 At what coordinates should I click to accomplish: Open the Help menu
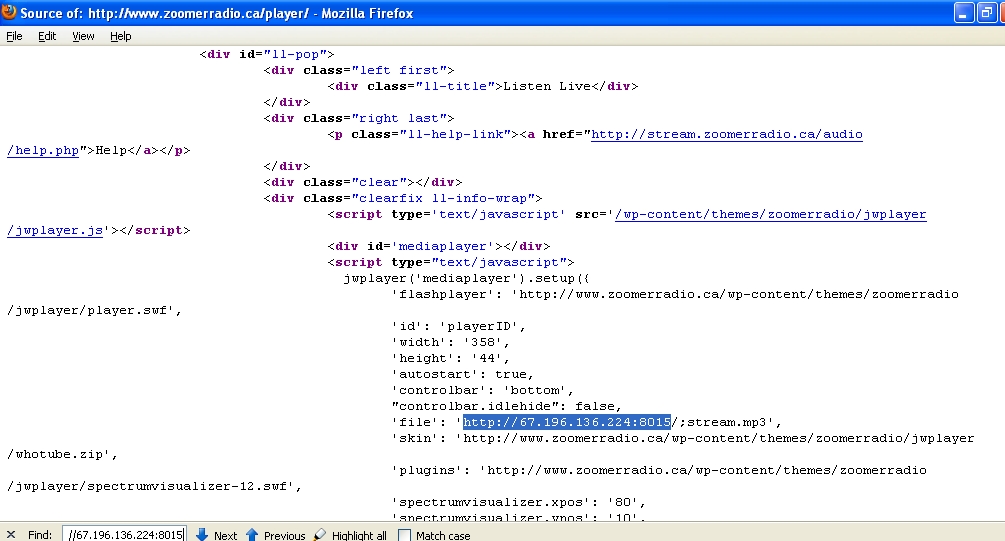(120, 36)
